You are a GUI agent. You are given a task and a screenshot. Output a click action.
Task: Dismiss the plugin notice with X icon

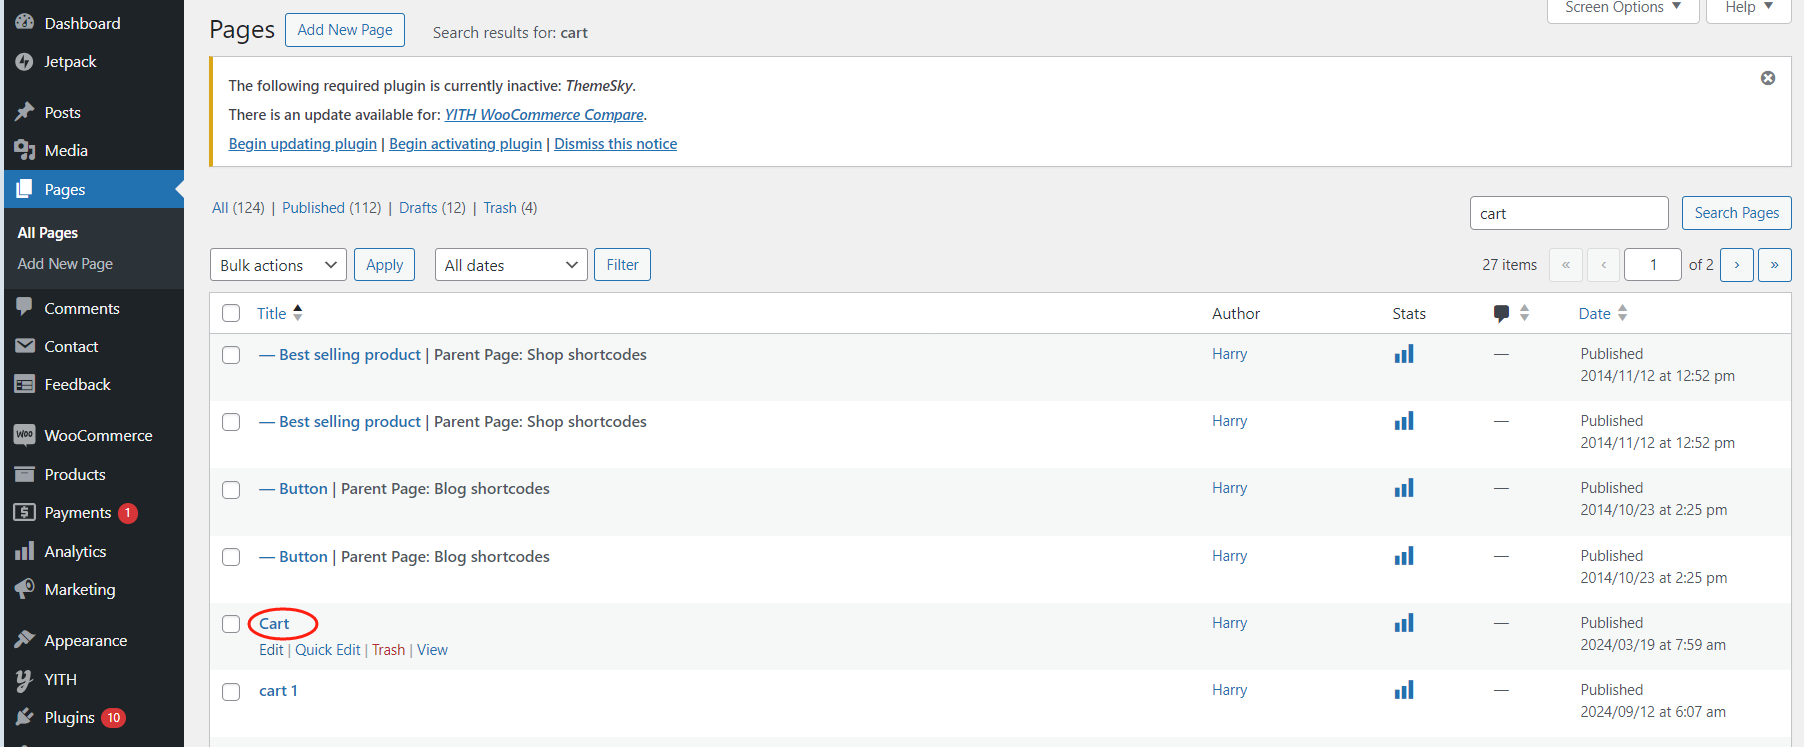click(x=1768, y=78)
